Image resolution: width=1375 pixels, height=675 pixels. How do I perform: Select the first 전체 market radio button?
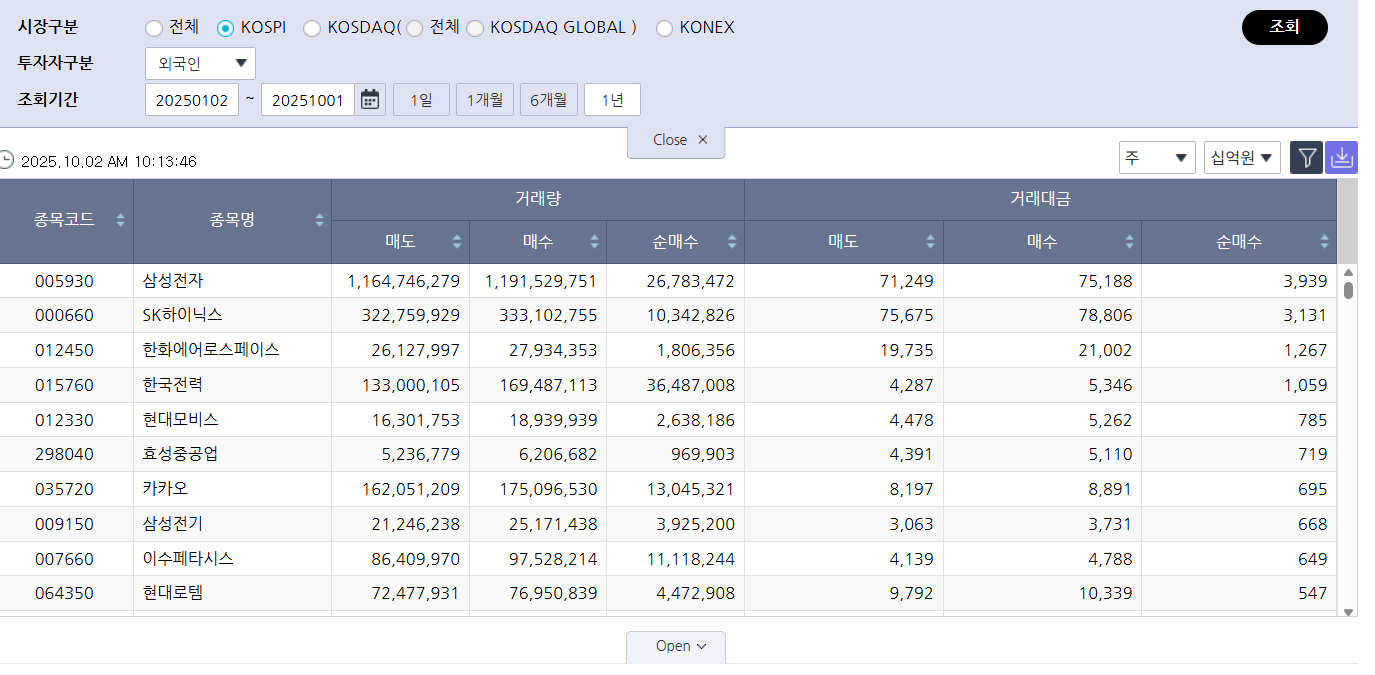pyautogui.click(x=153, y=28)
